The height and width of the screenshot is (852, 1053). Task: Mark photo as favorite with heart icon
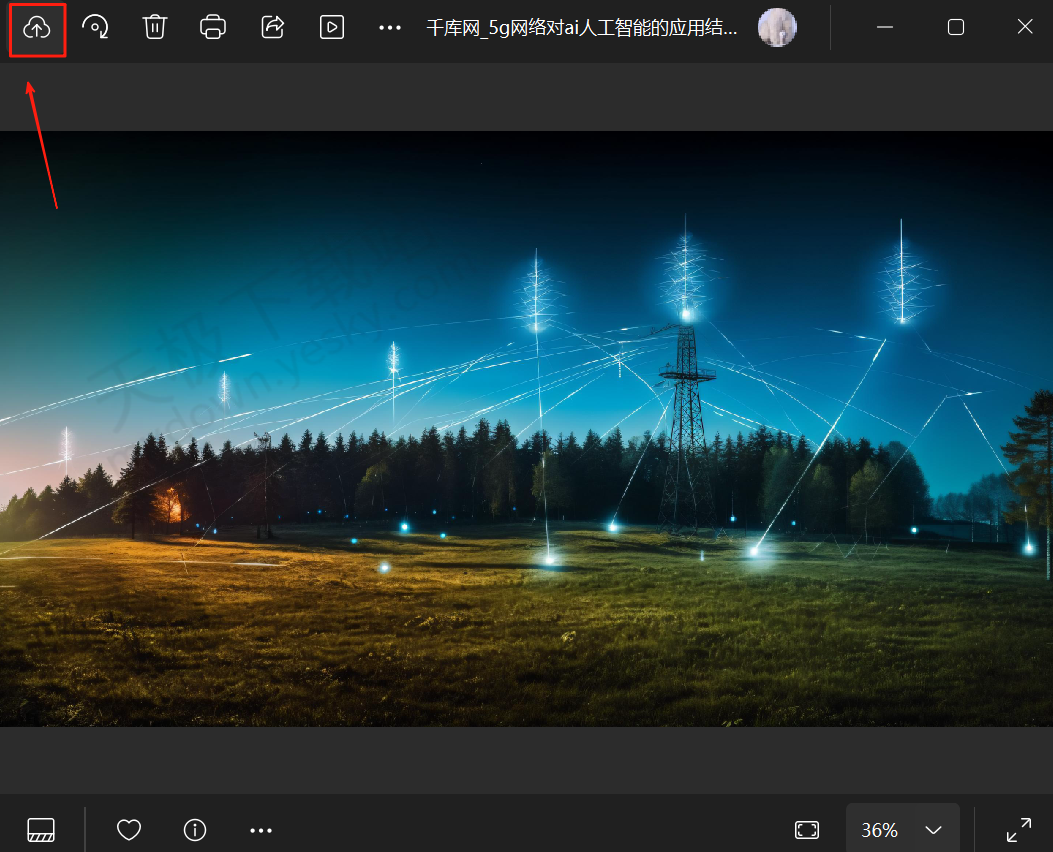129,830
